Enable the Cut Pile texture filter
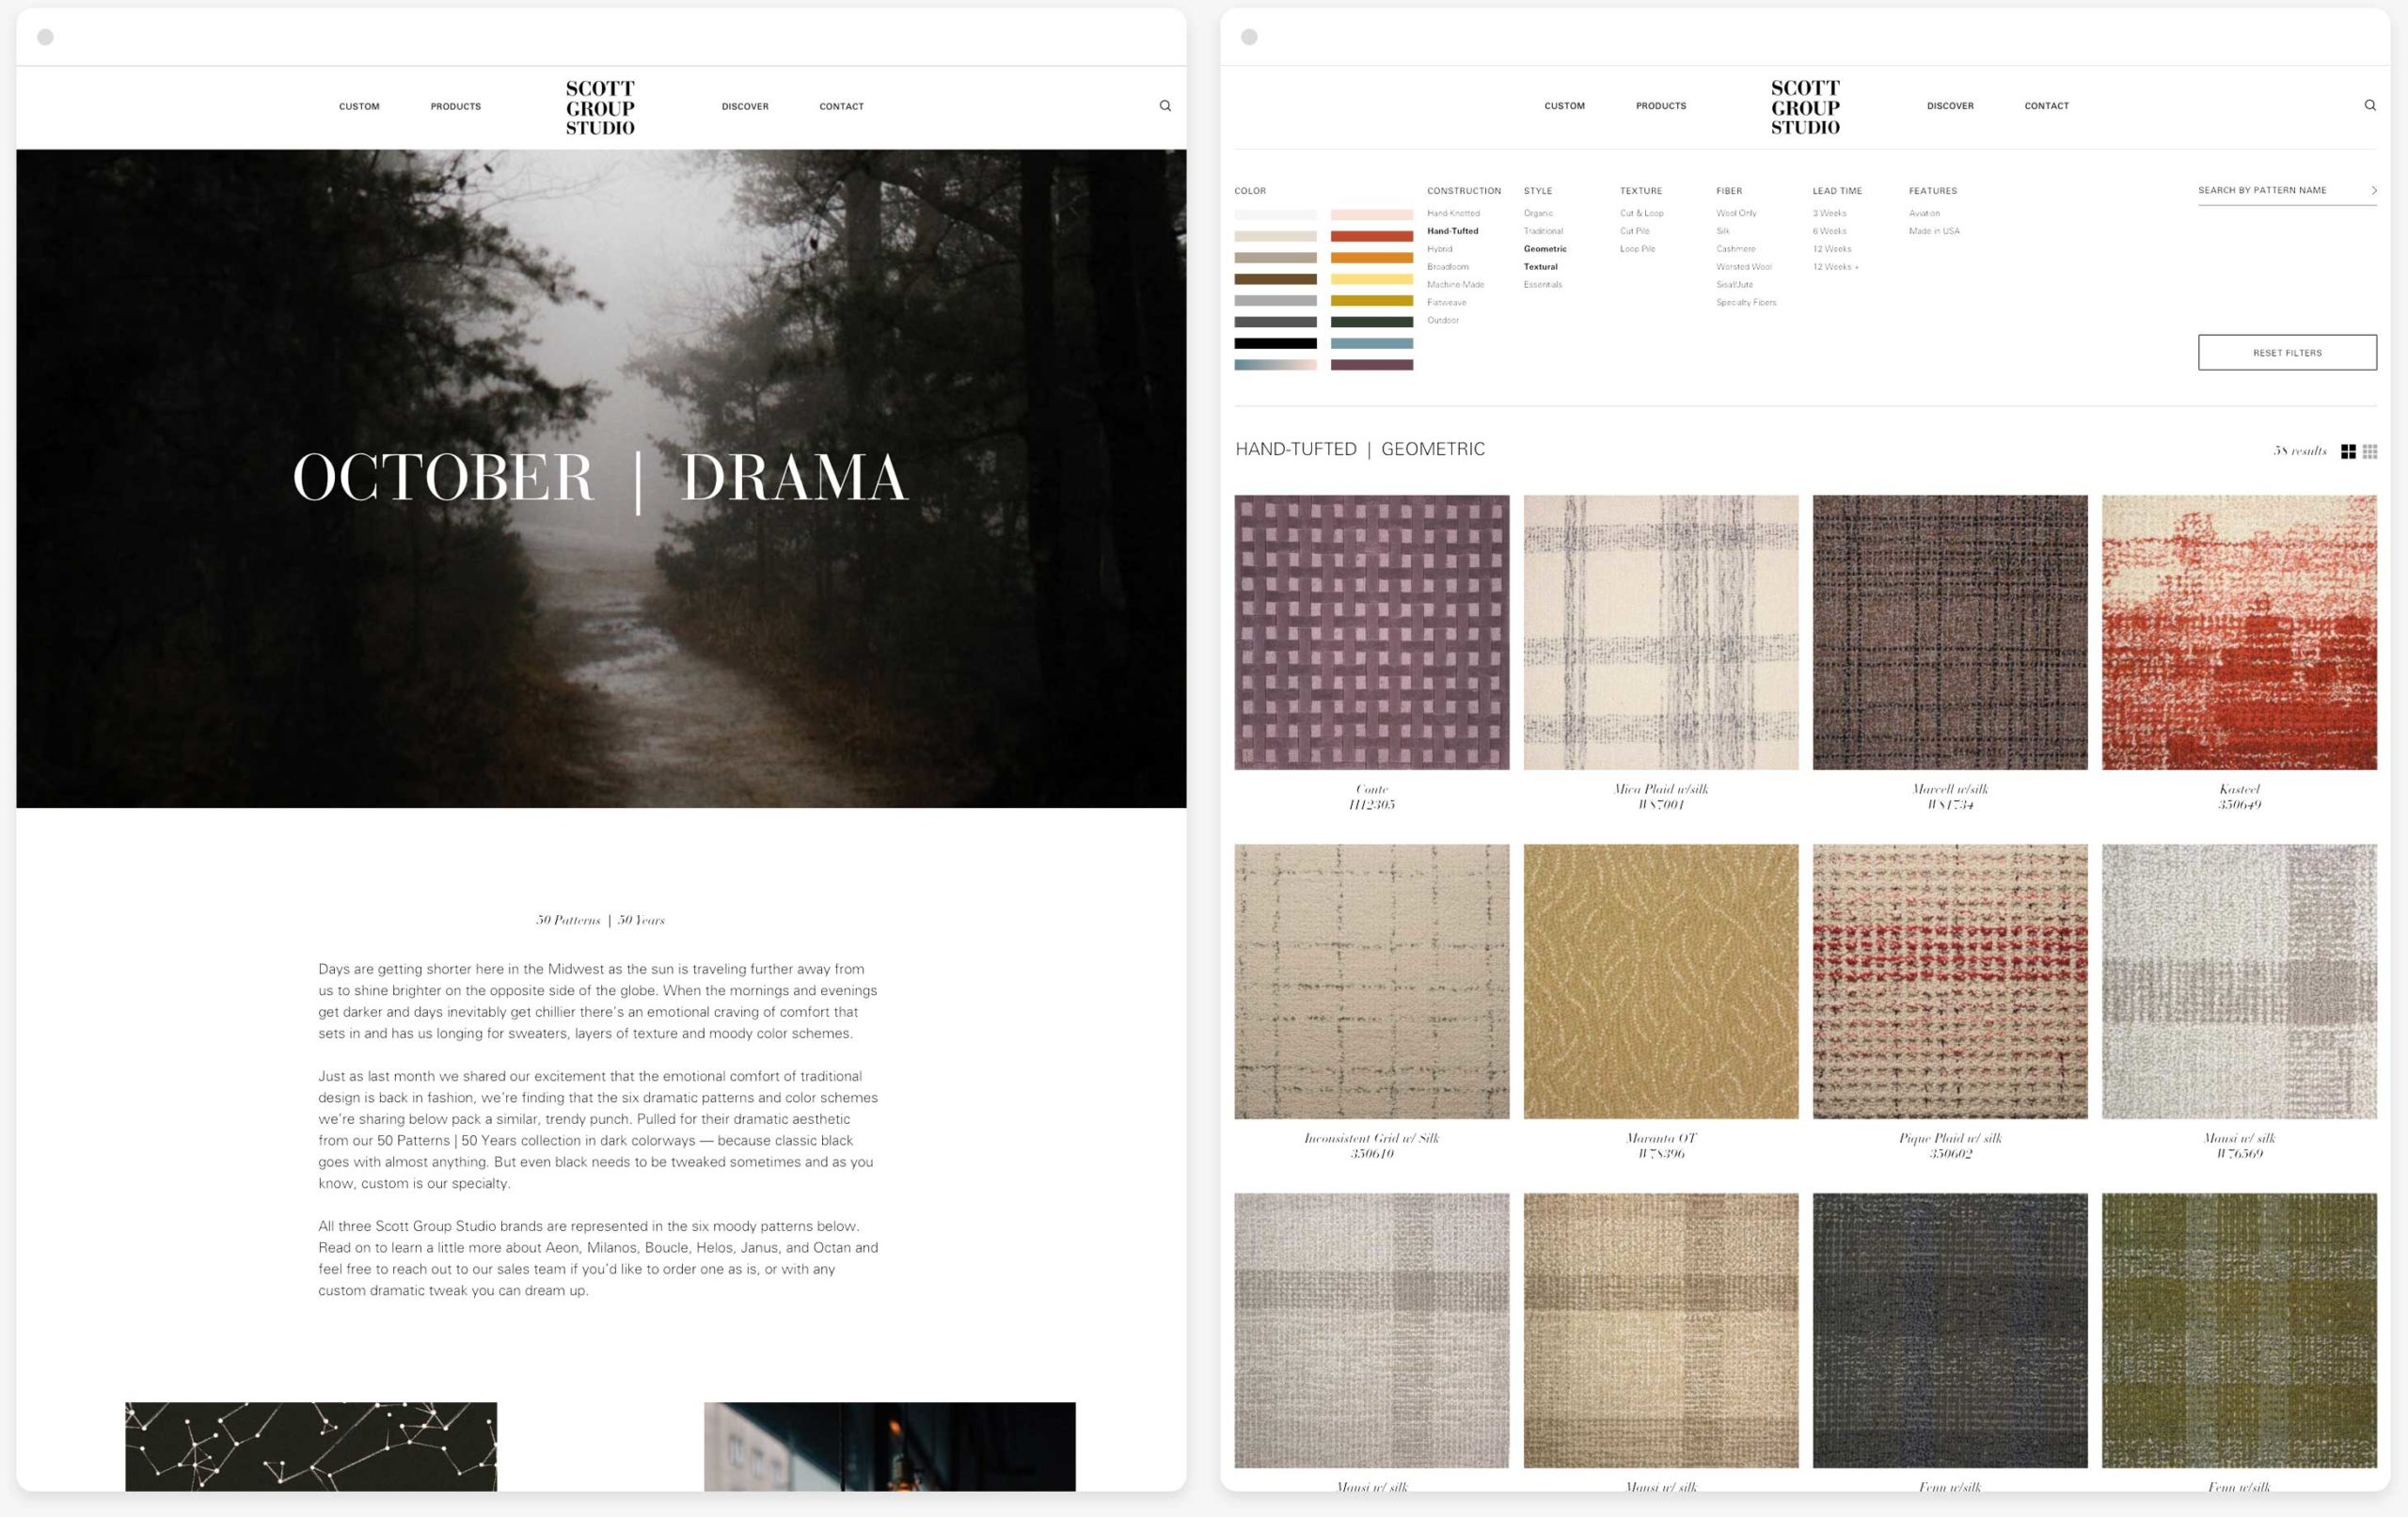The height and width of the screenshot is (1517, 2408). coord(1634,230)
